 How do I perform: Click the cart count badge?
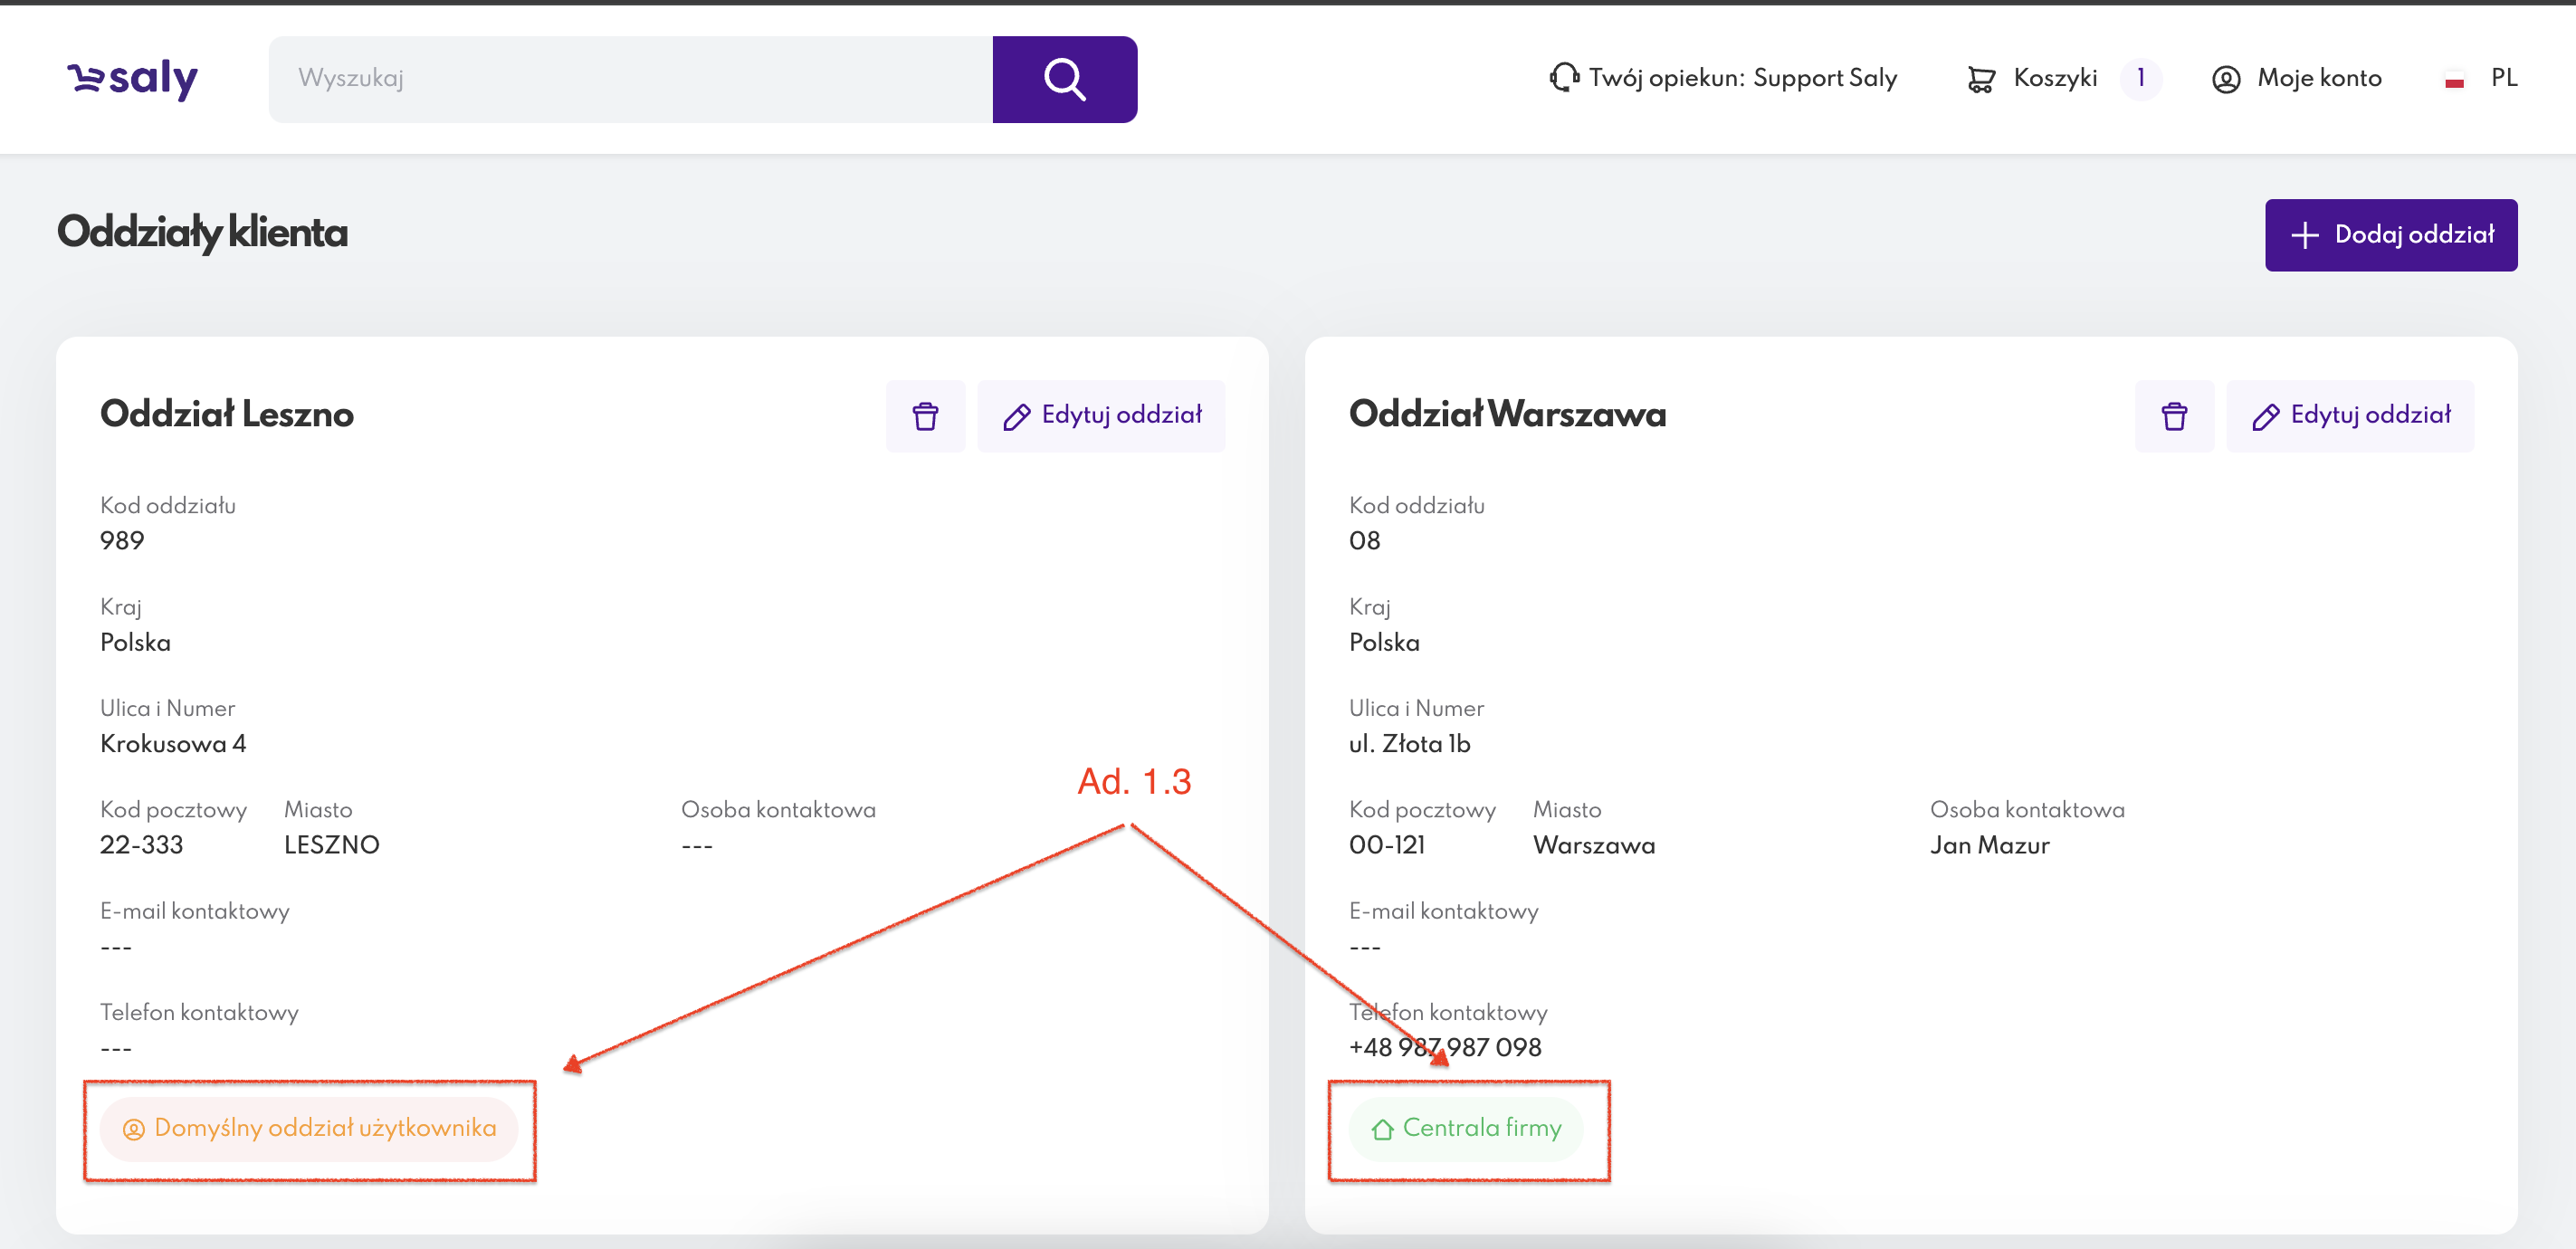2140,78
